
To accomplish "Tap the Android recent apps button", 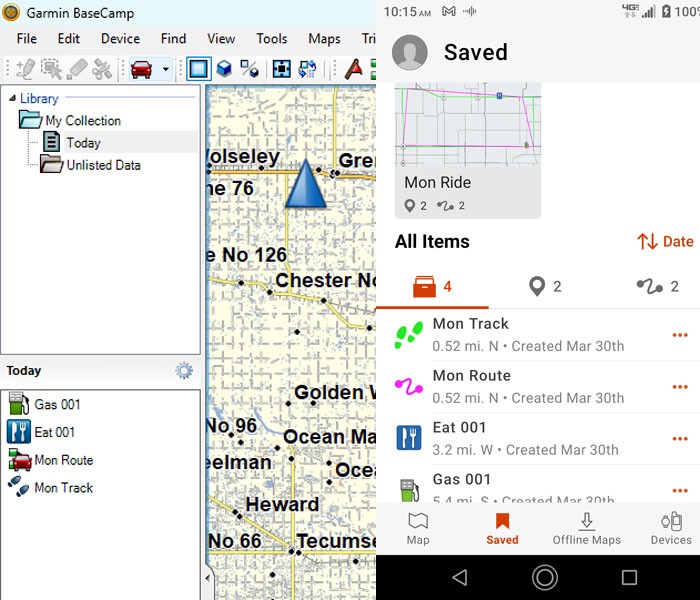I will pos(629,577).
